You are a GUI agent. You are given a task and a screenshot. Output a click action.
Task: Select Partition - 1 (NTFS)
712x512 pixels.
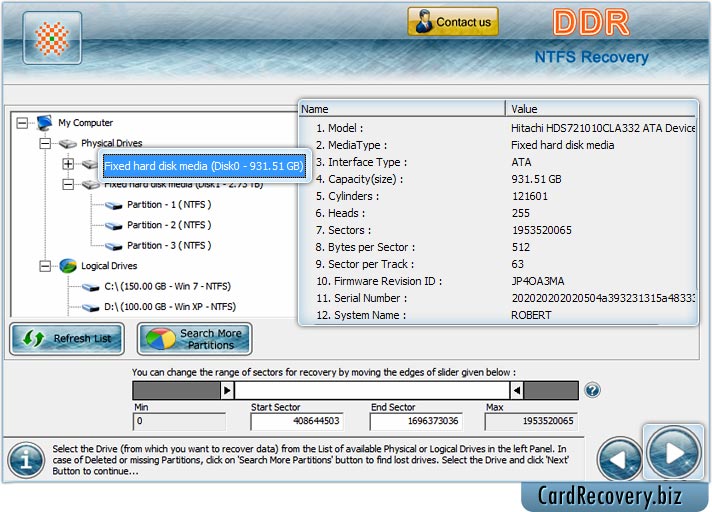point(169,205)
